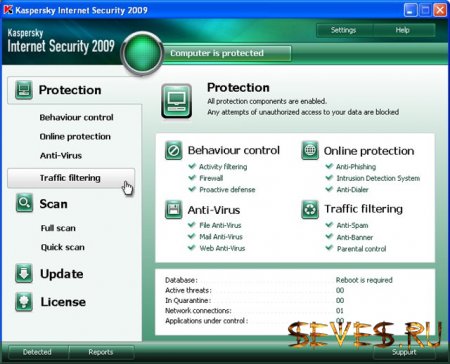Image resolution: width=450 pixels, height=364 pixels.
Task: Click the Intrusion Detection System checkmark
Action: click(329, 178)
